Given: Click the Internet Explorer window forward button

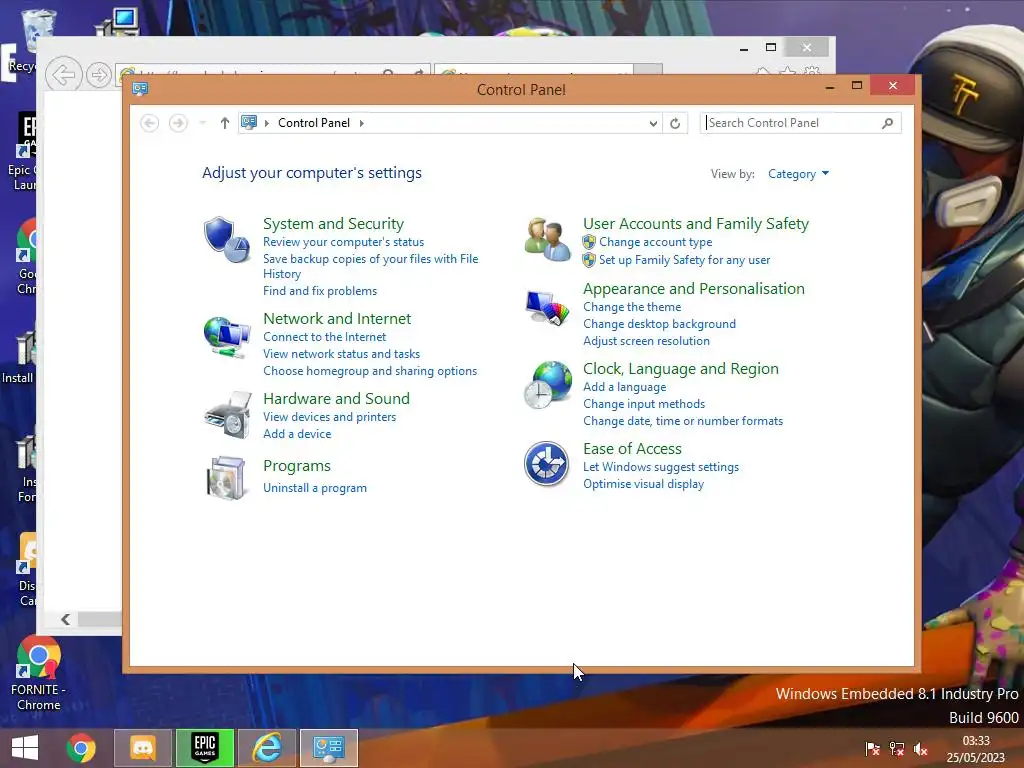Looking at the screenshot, I should pos(99,74).
